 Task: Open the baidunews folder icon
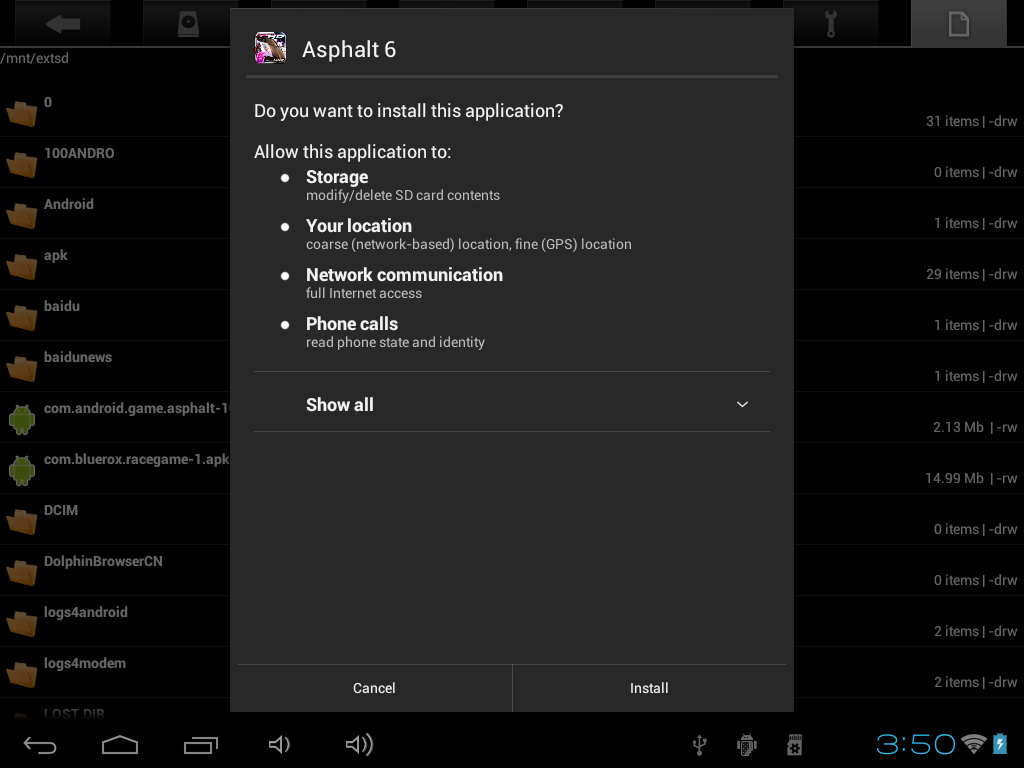(x=22, y=368)
